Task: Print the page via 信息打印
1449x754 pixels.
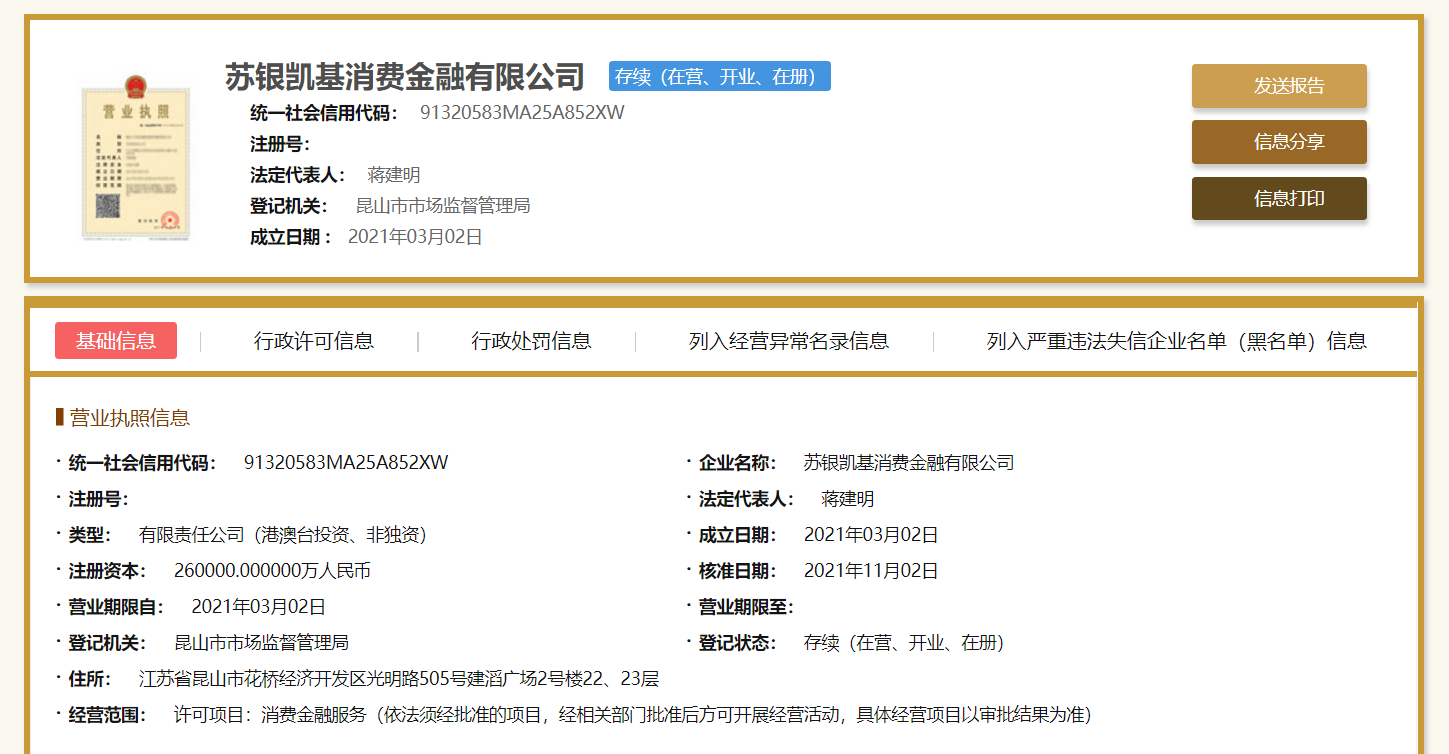Action: (1278, 198)
